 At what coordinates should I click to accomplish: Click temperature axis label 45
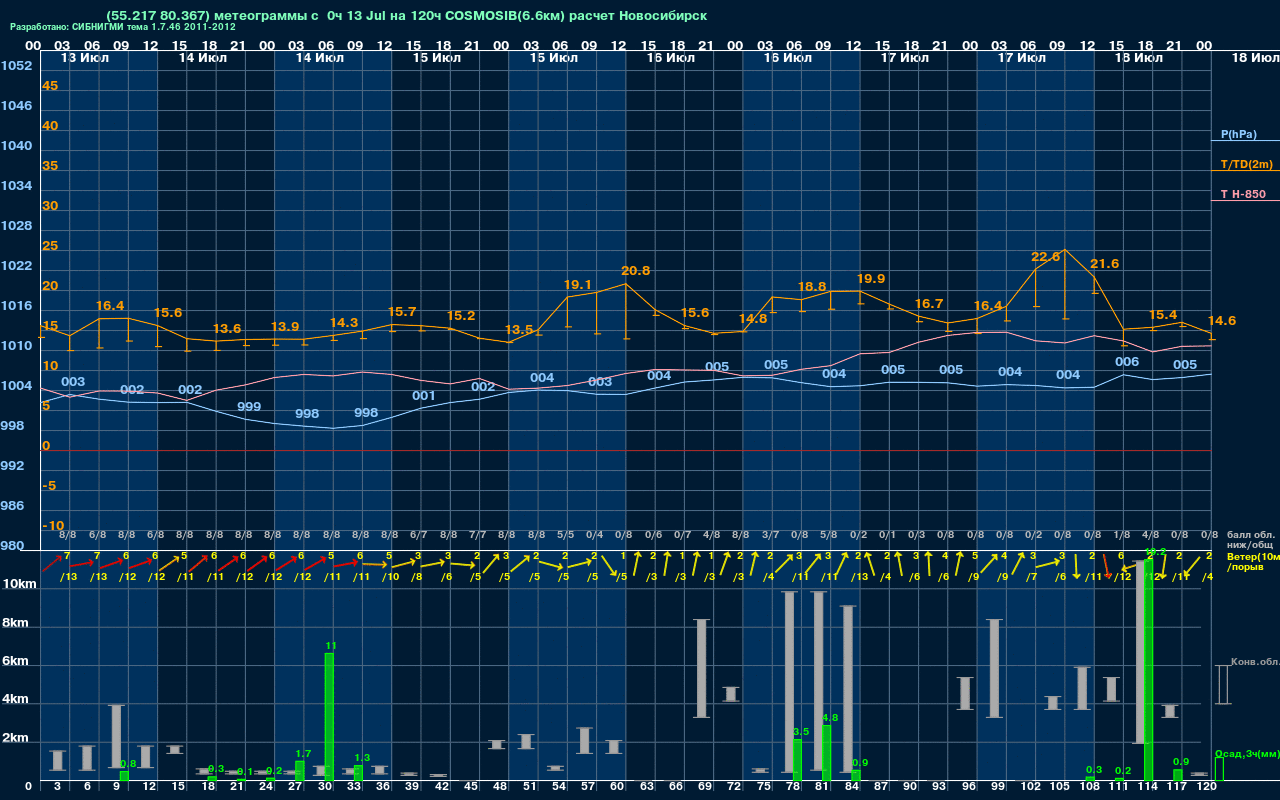tap(50, 86)
